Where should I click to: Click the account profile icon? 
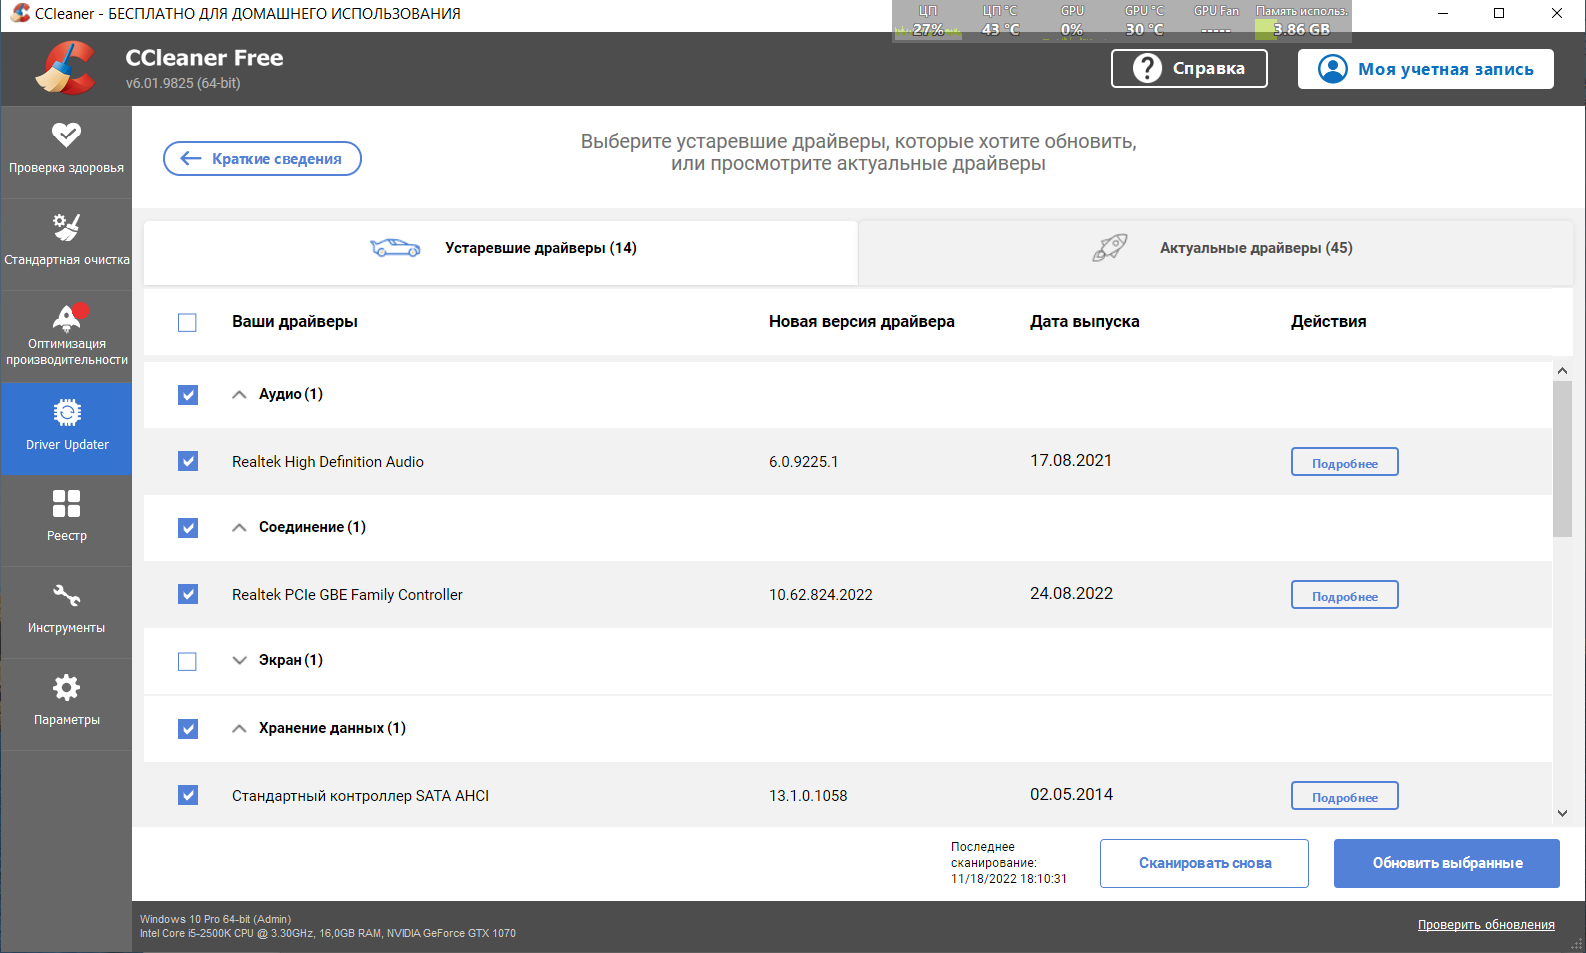tap(1333, 69)
